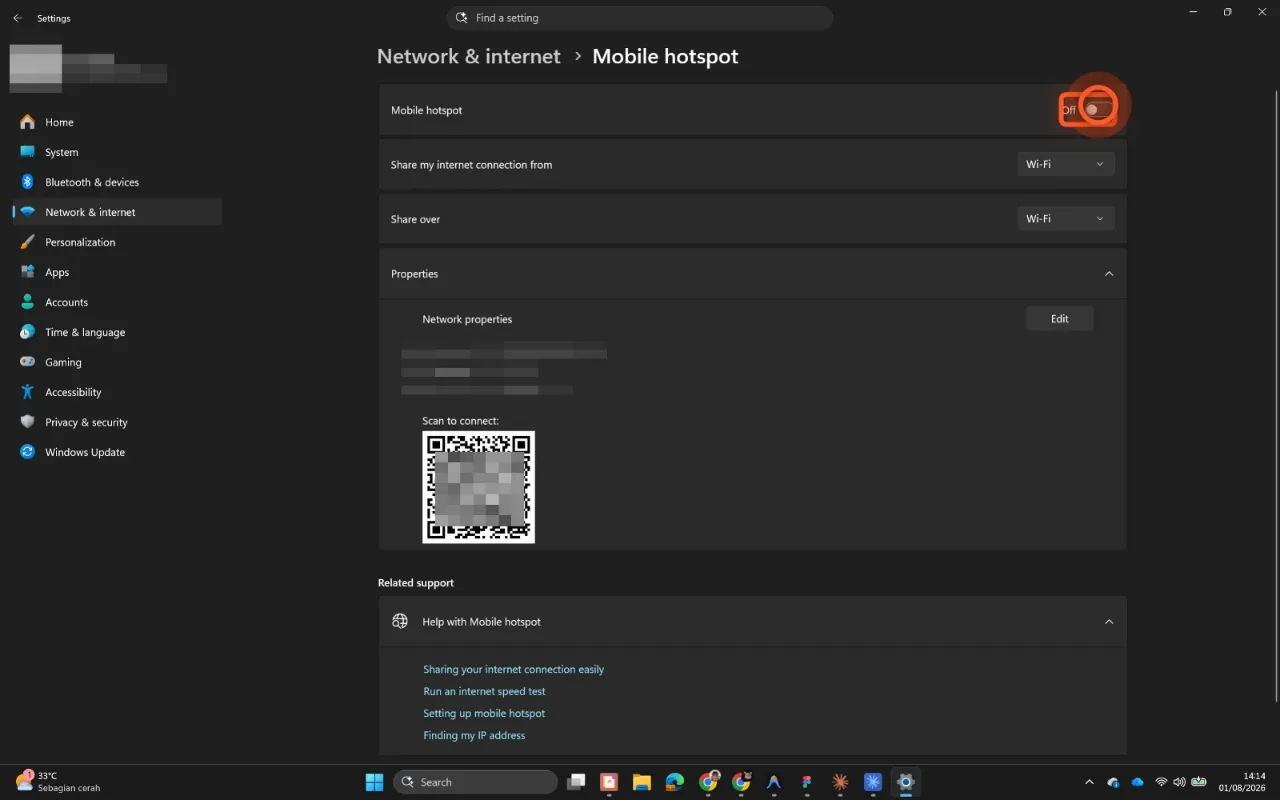Turn on the Mobile hotspot toggle
Image resolution: width=1280 pixels, height=800 pixels.
(x=1099, y=110)
